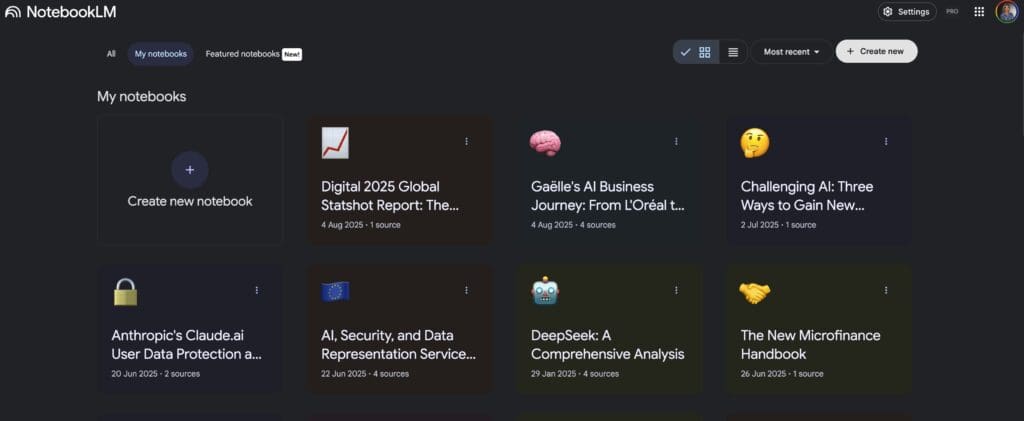The height and width of the screenshot is (421, 1024).
Task: Click the padlock emoji on Anthropic notebook
Action: [125, 292]
